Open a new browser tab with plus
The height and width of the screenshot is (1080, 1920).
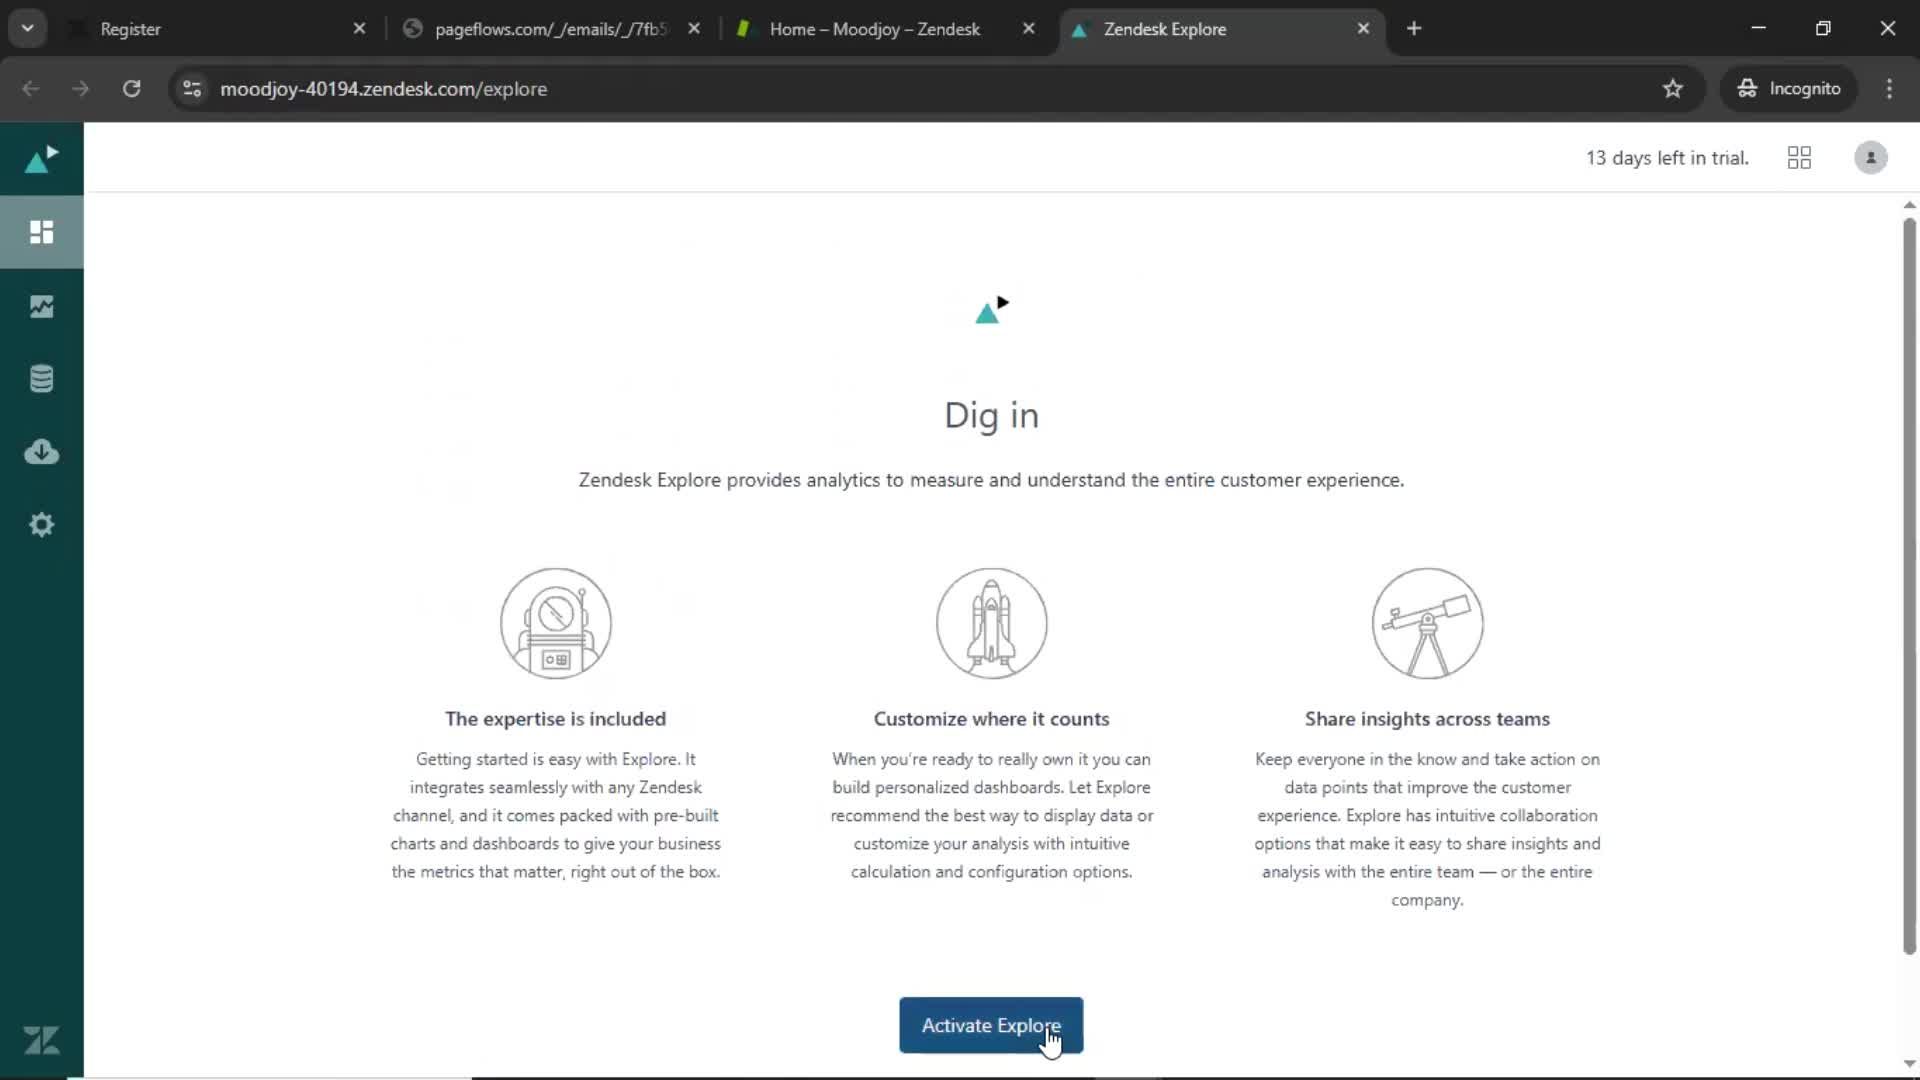click(1414, 29)
